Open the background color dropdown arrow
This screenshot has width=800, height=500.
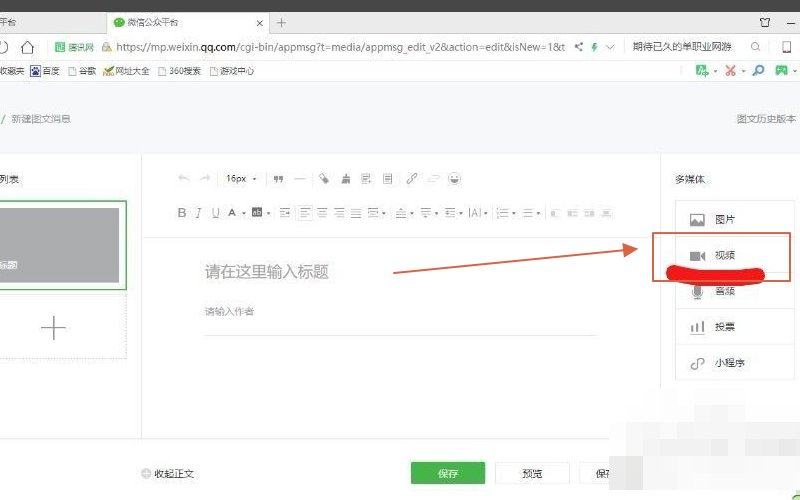(268, 213)
